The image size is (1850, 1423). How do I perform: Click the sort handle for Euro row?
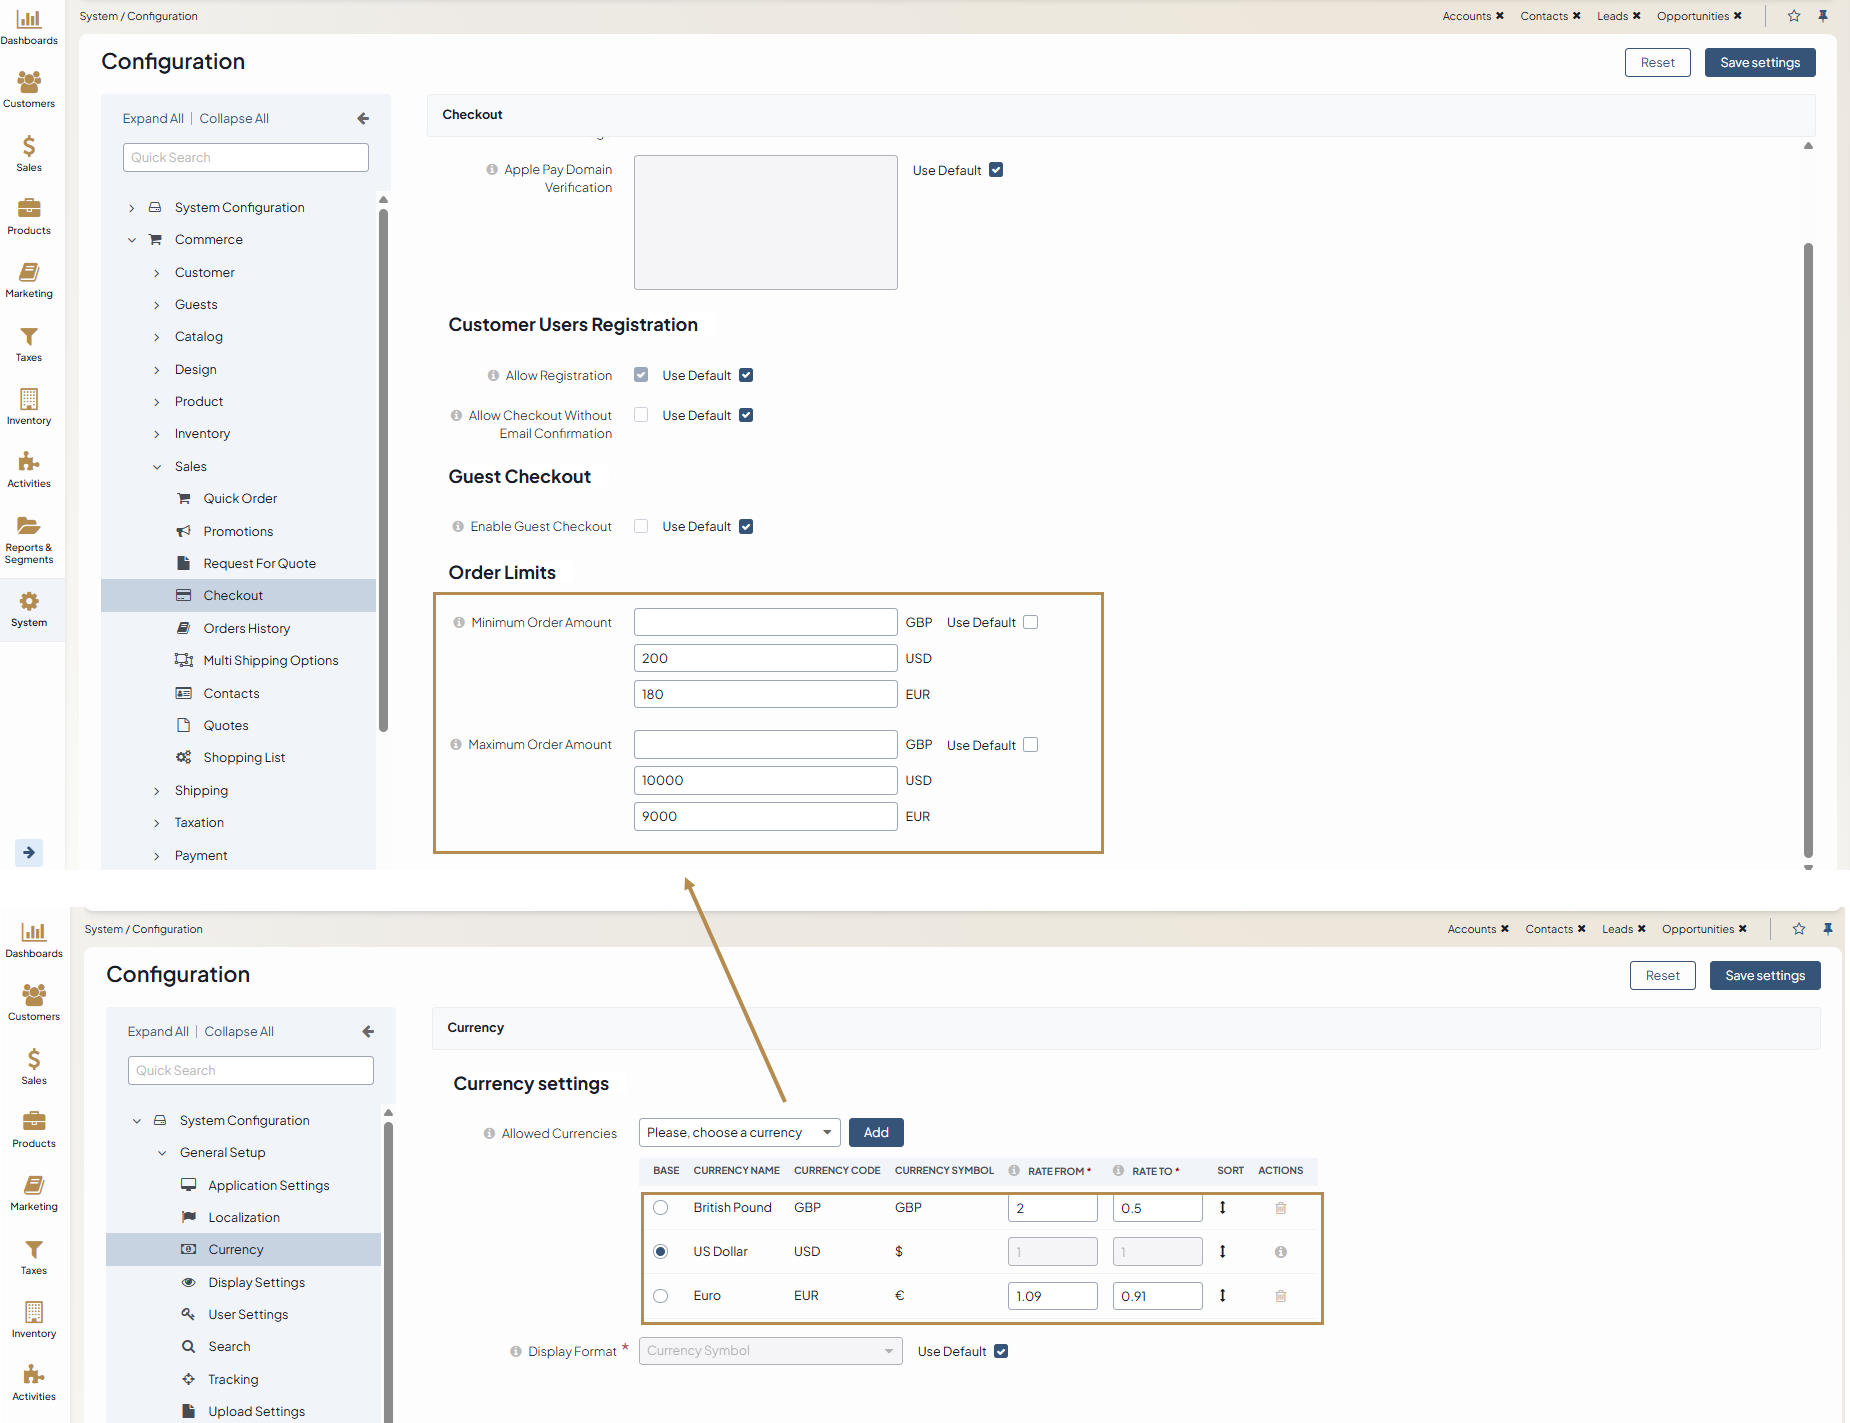point(1222,1296)
